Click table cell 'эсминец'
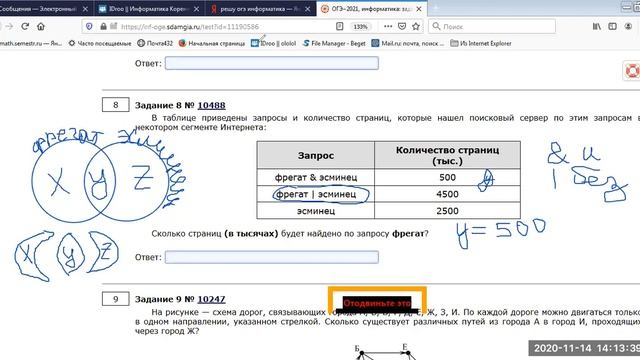Viewport: 640px width, 360px height. pos(316,211)
